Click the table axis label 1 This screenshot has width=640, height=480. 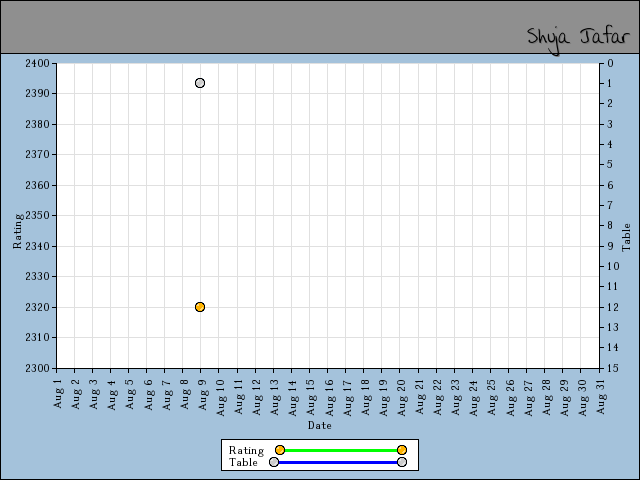pos(610,83)
